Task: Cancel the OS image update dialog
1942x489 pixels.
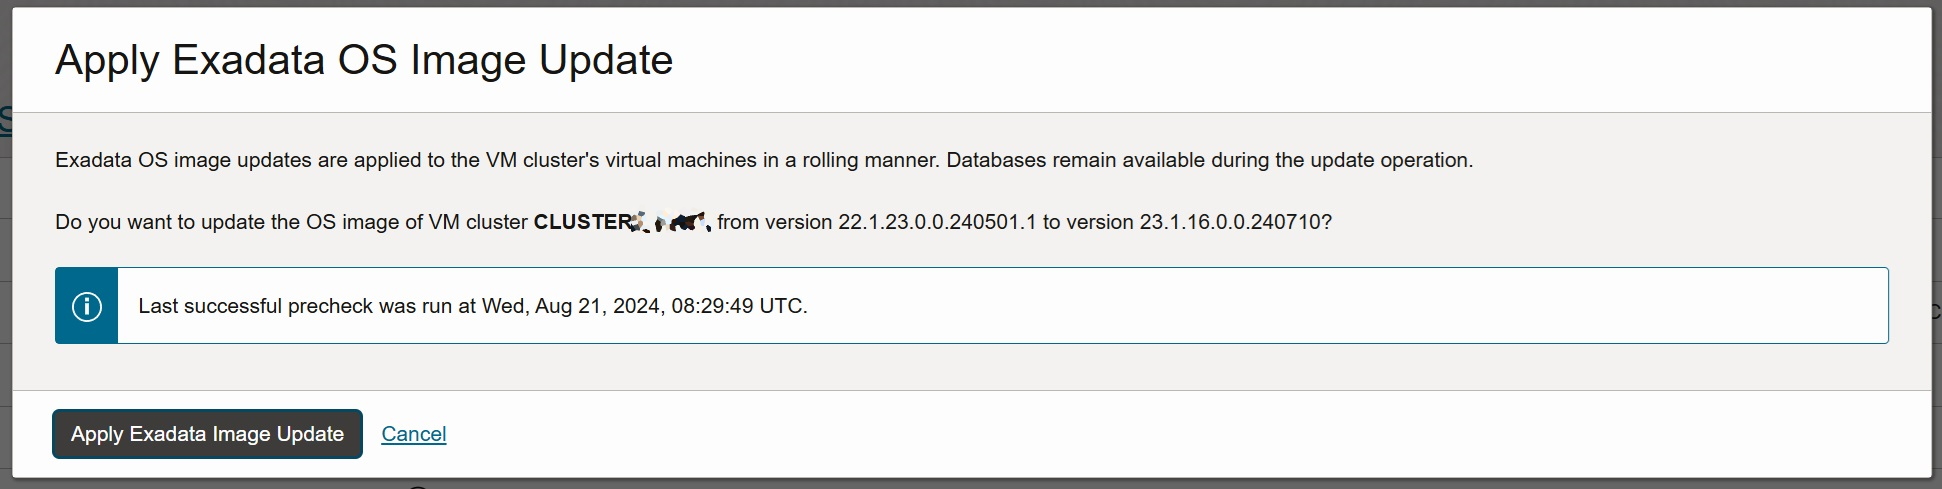Action: pyautogui.click(x=414, y=434)
